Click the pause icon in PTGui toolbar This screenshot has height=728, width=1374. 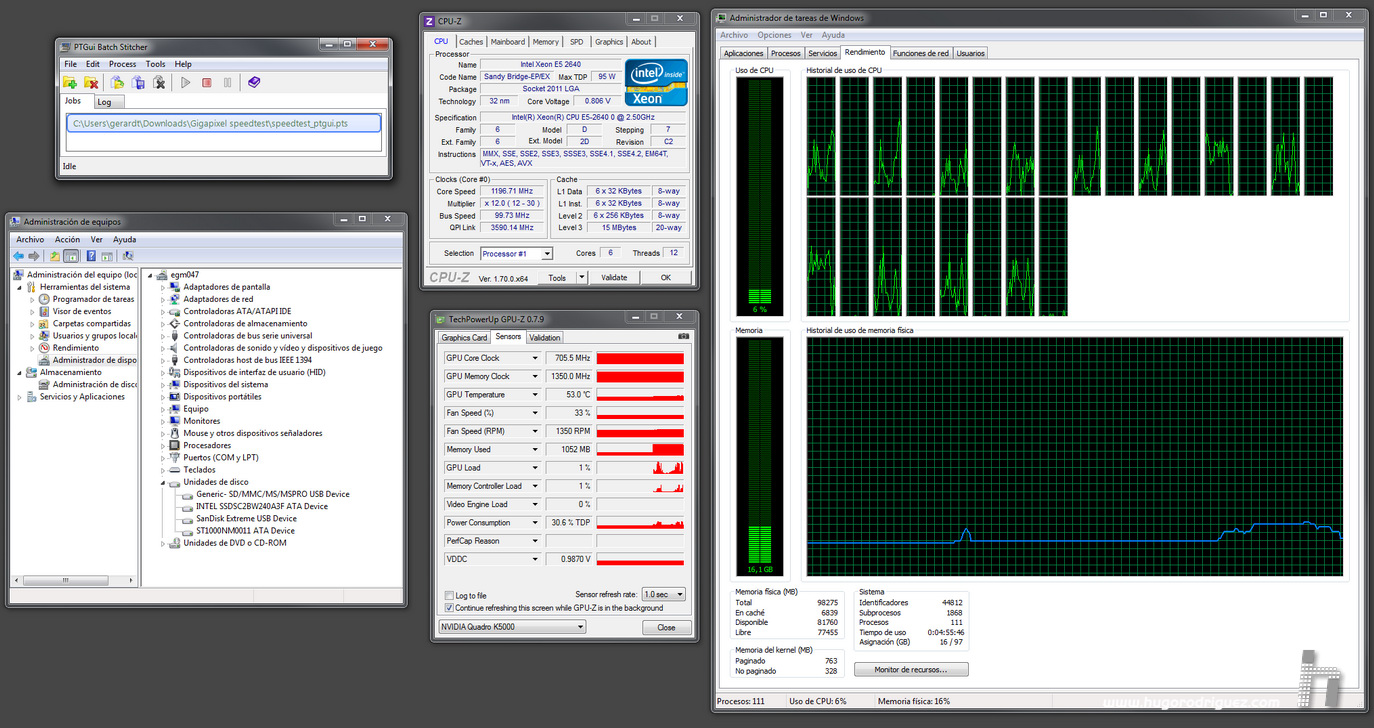tap(227, 83)
